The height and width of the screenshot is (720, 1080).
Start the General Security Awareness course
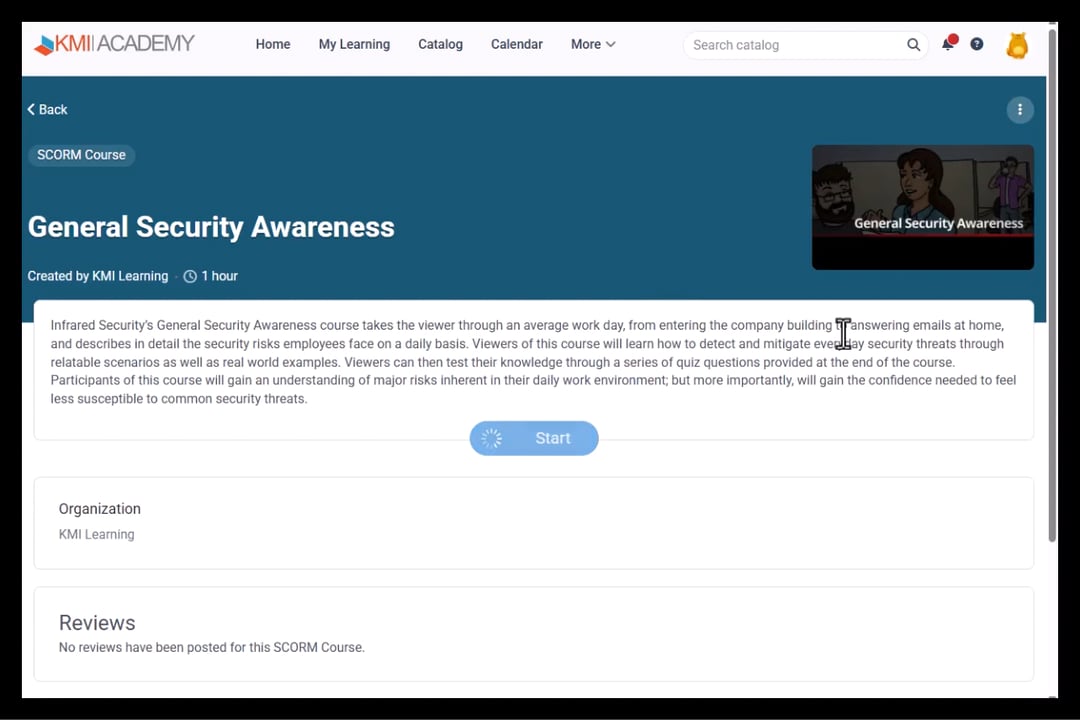(x=534, y=438)
